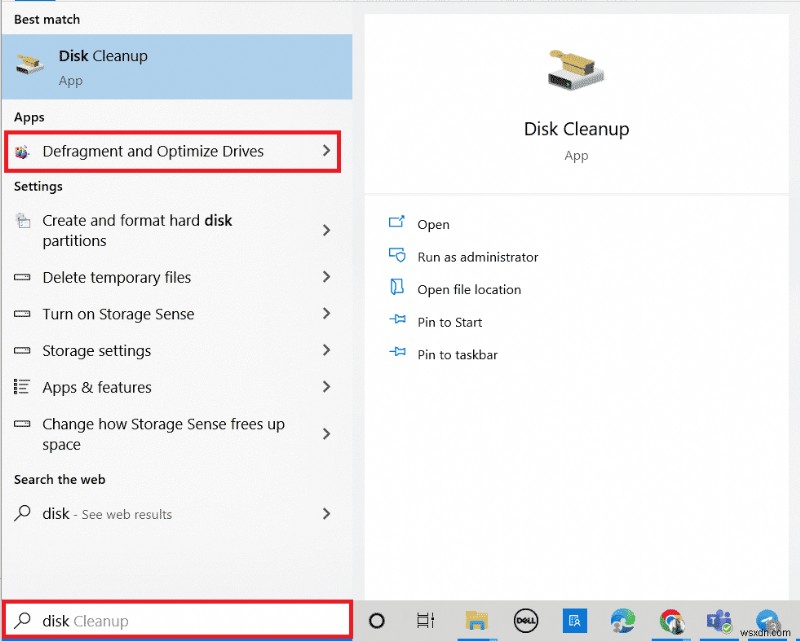Launch Microsoft Edge from the taskbar
800x641 pixels.
point(622,621)
